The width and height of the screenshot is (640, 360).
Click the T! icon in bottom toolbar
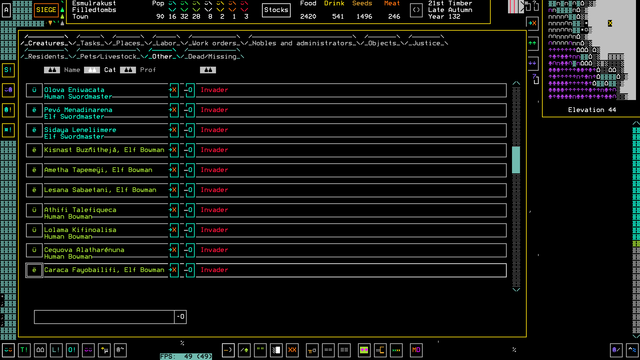tap(24, 350)
